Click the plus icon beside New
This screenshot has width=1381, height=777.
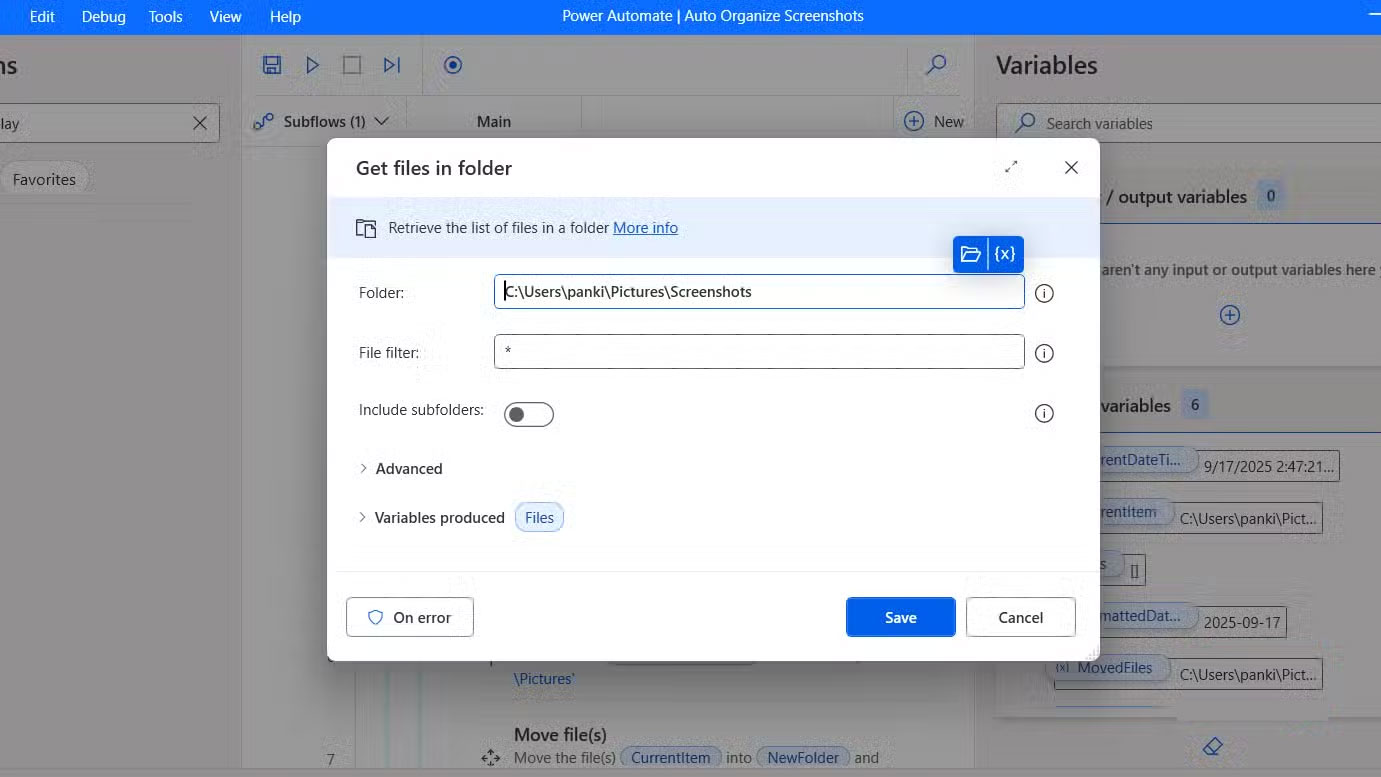tap(913, 121)
